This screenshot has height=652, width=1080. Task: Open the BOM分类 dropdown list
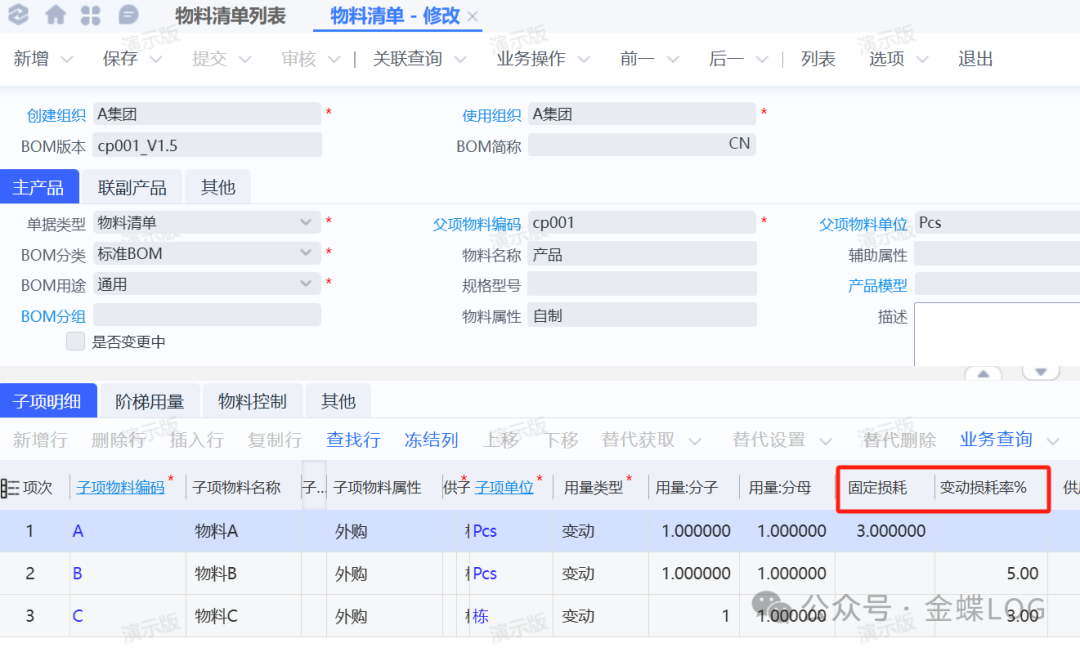point(308,254)
